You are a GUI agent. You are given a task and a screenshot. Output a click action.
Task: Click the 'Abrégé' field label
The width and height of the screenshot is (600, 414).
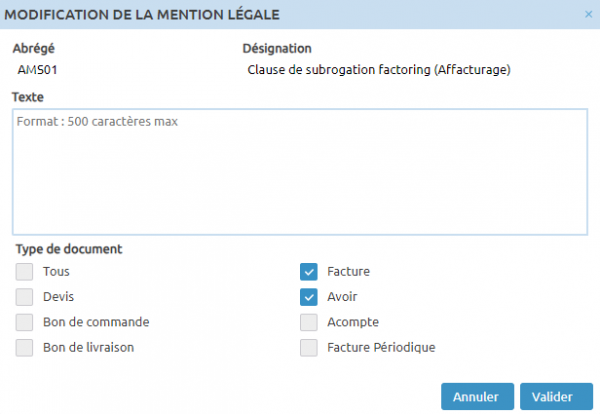pyautogui.click(x=32, y=48)
